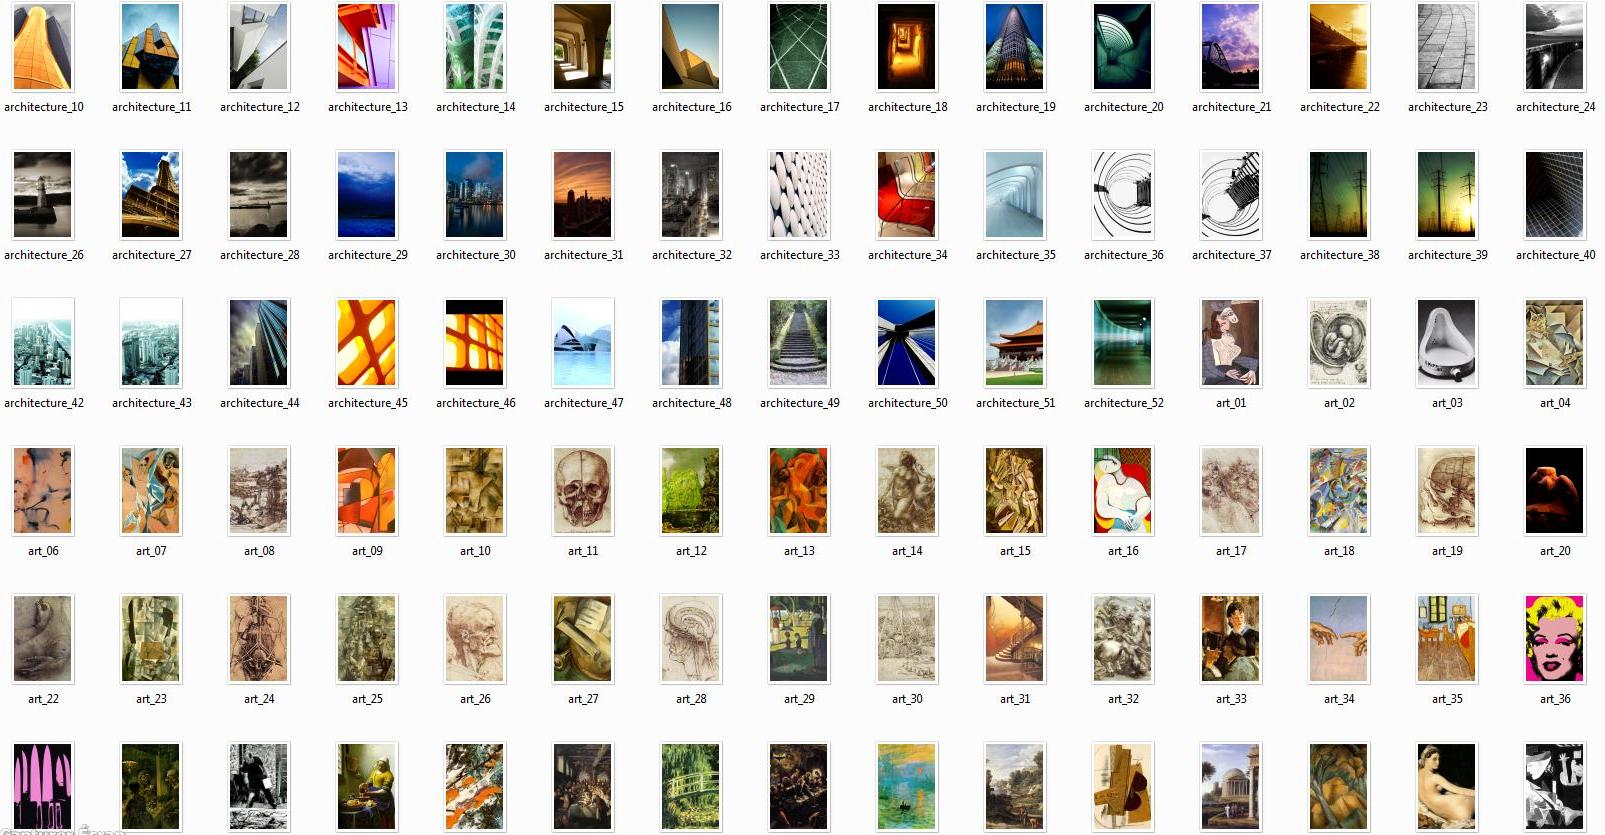This screenshot has width=1605, height=835.
Task: Select the architecture_39 power lines thumbnail
Action: coord(1447,195)
